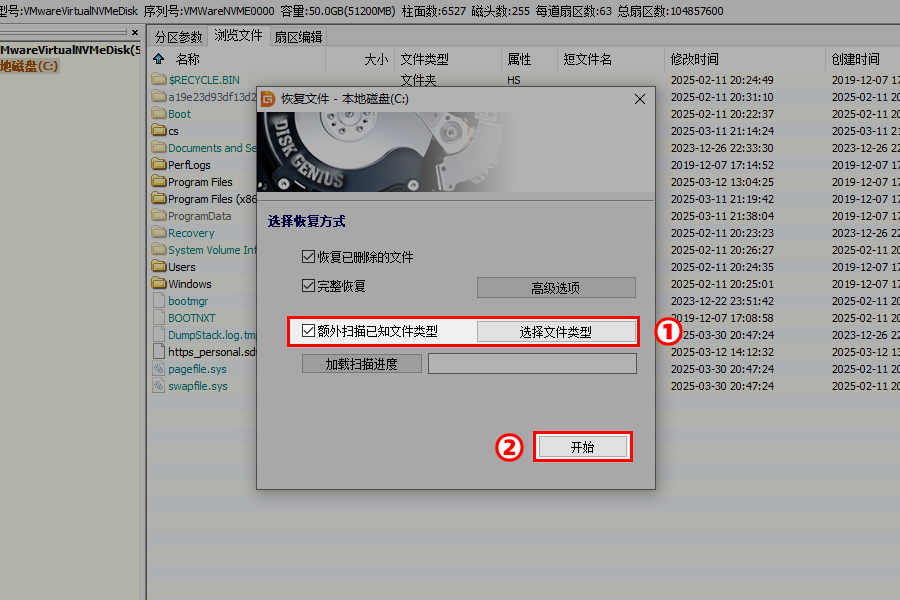Viewport: 900px width, 600px height.
Task: Click modified time 2025-03-12 14:12:32
Action: (x=722, y=352)
